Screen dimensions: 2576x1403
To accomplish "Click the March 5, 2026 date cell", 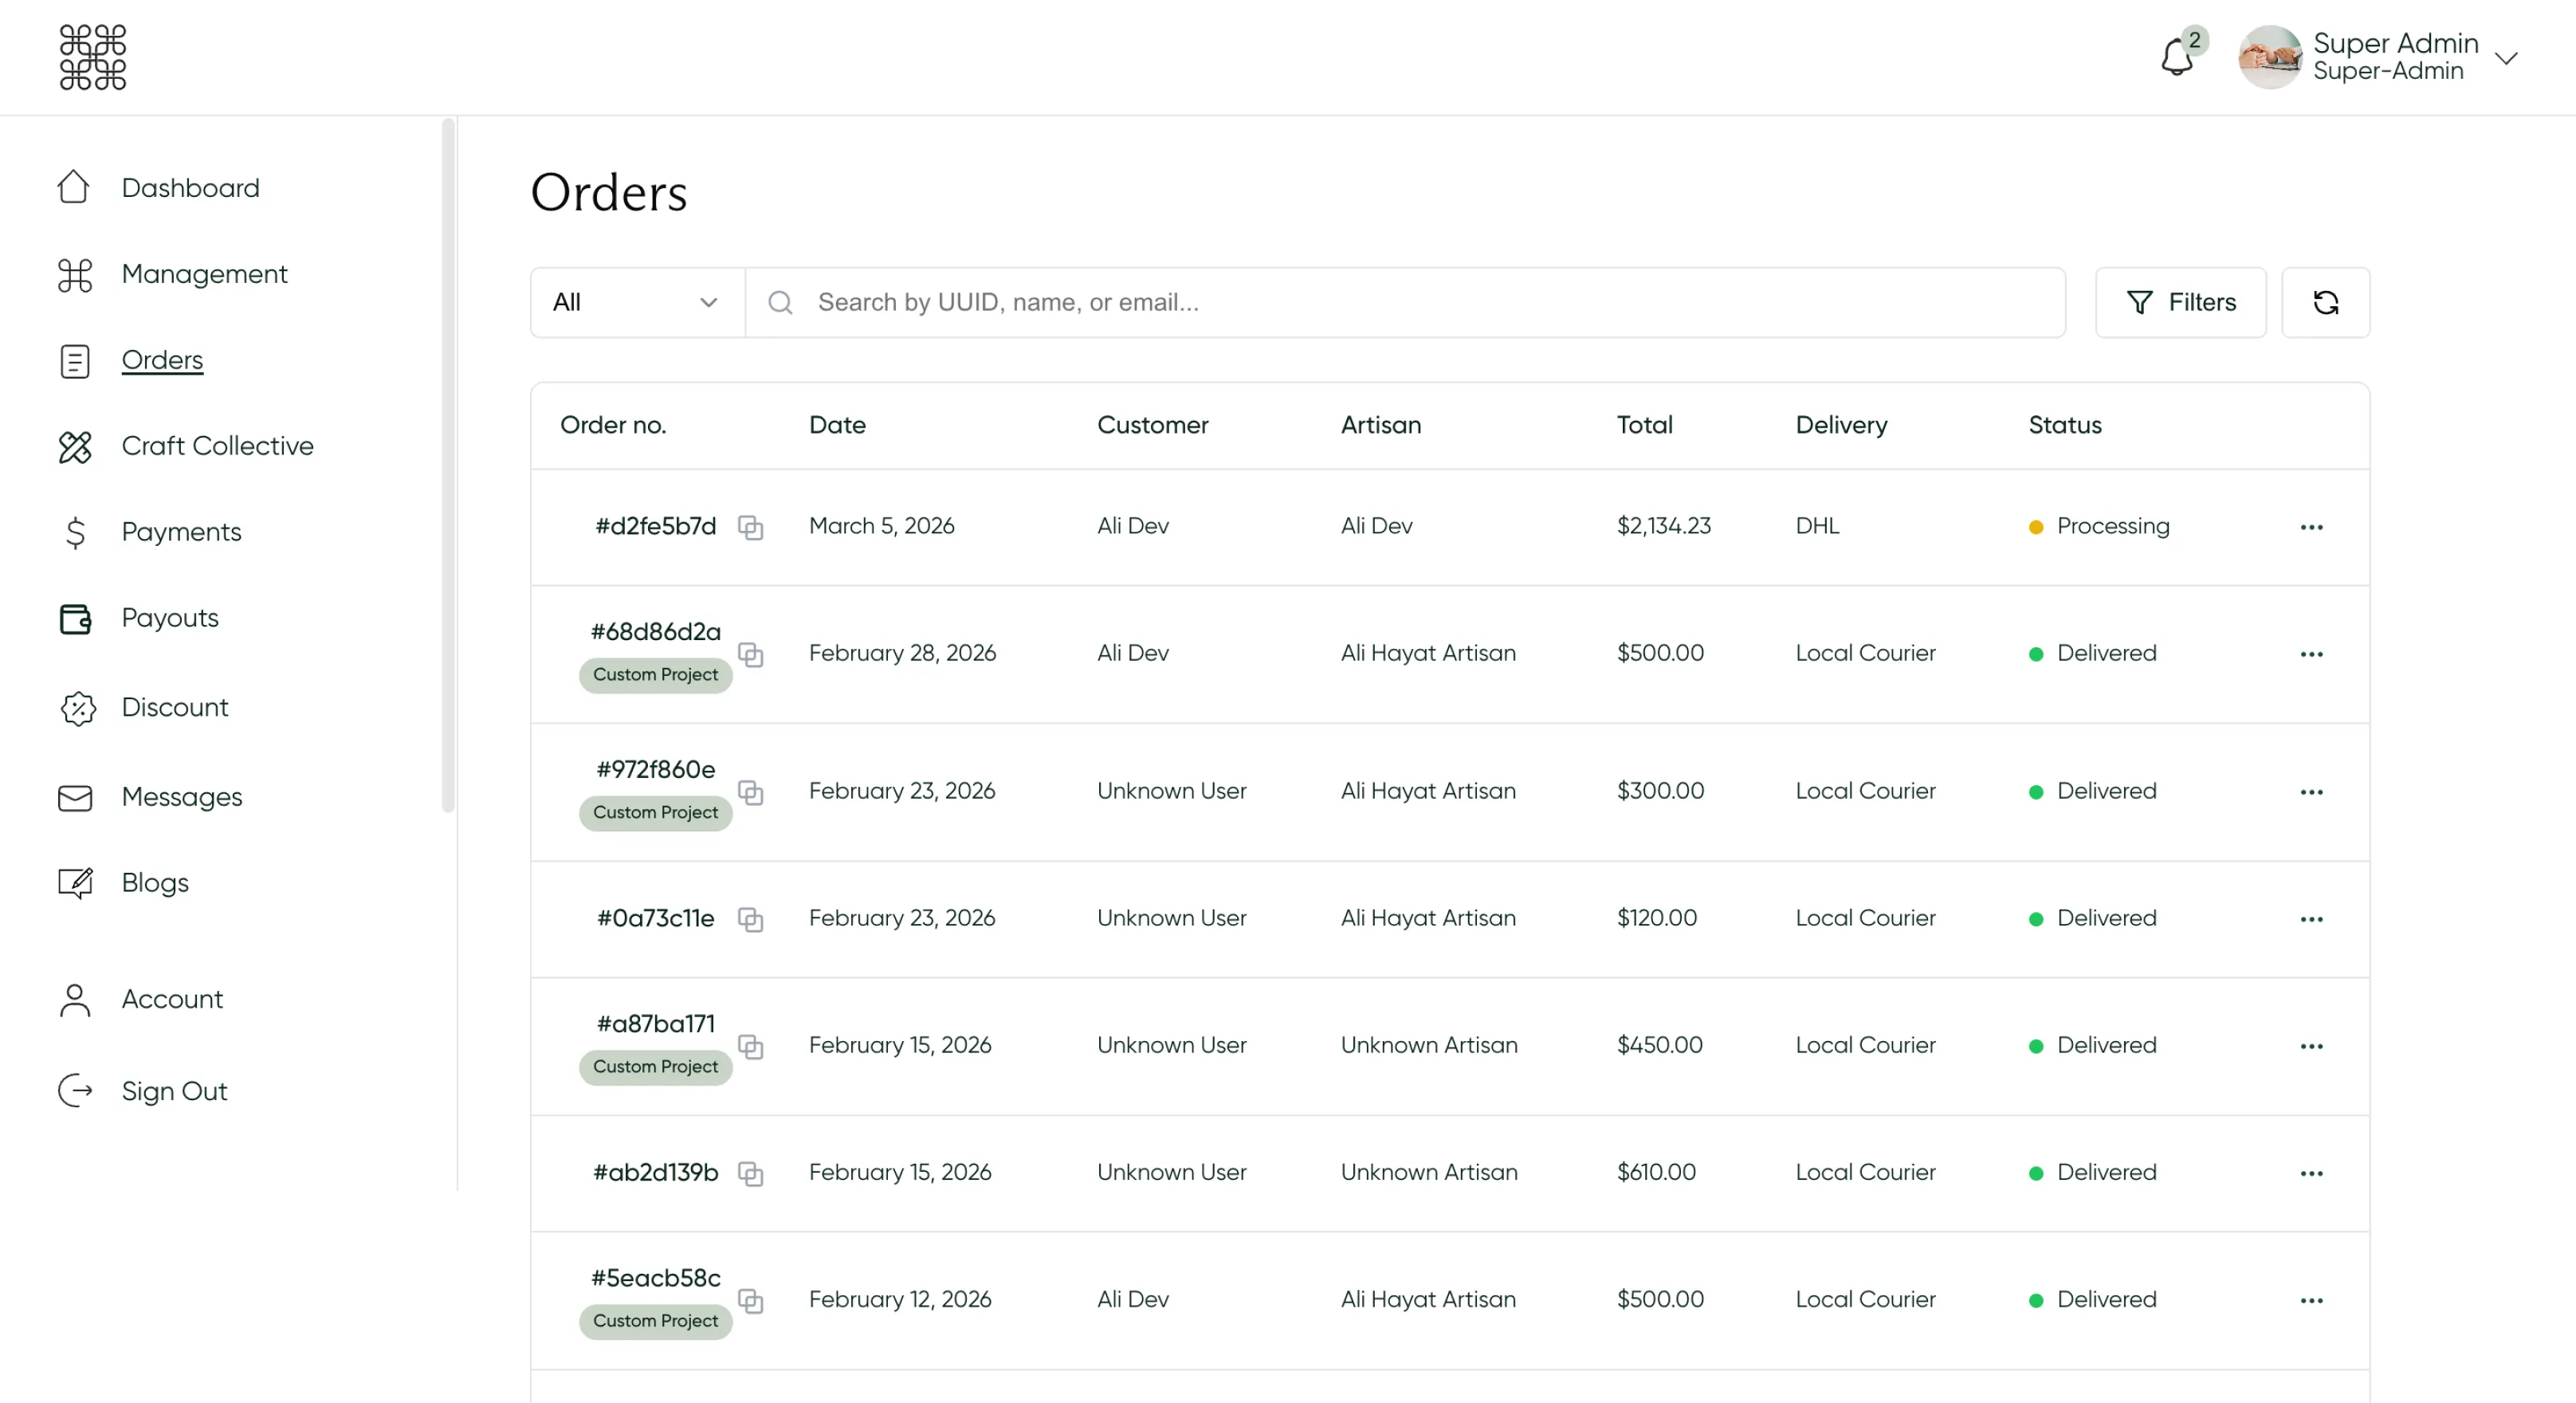I will pyautogui.click(x=881, y=526).
